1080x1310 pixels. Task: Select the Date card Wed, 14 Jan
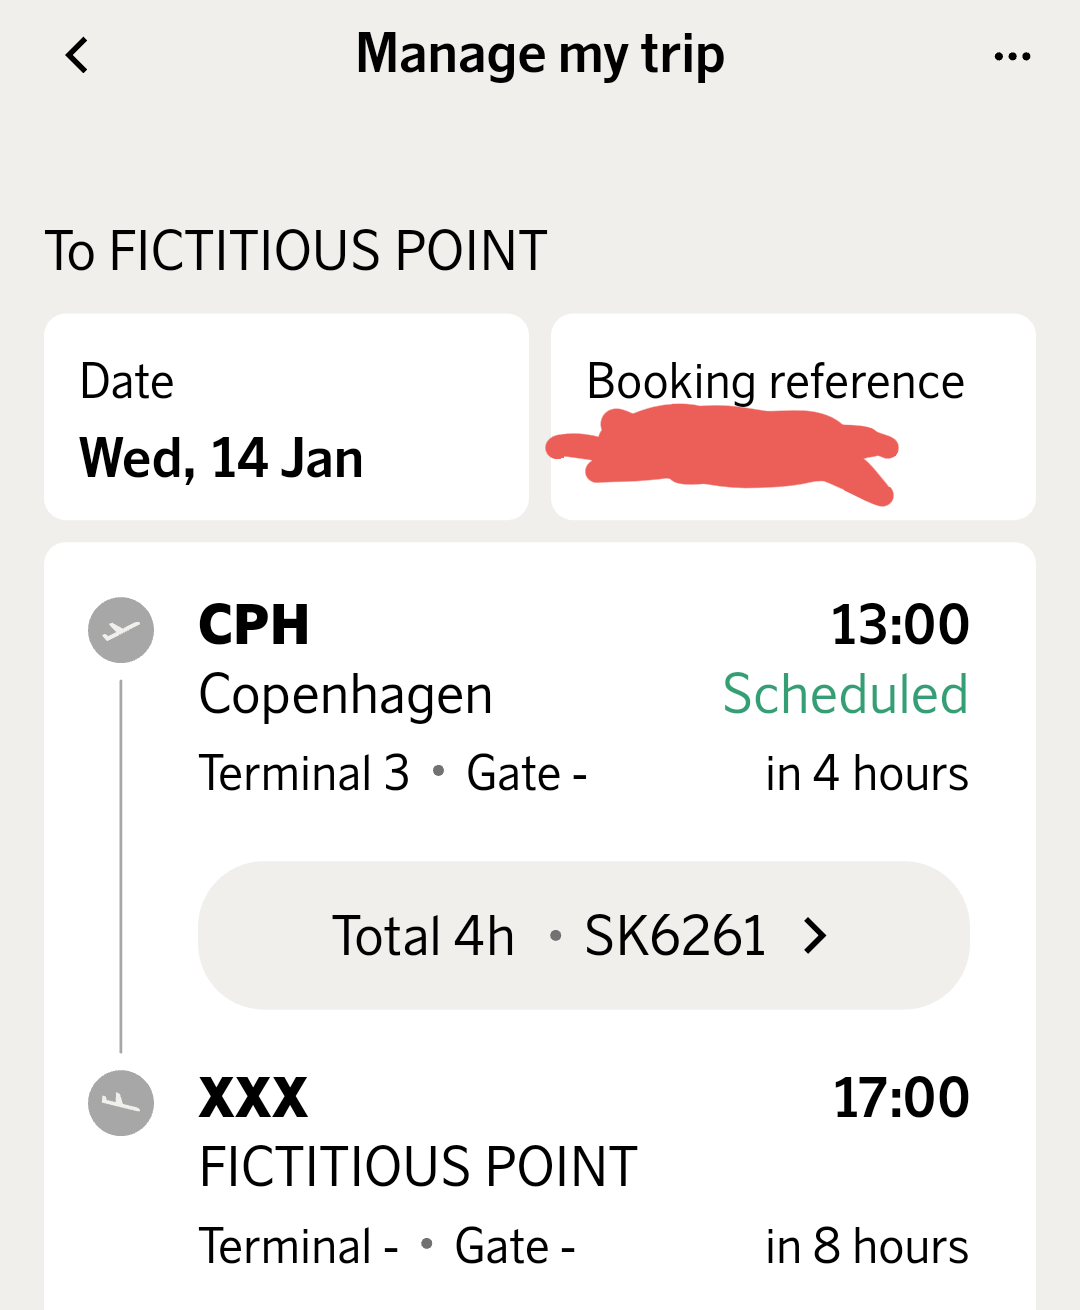(286, 417)
